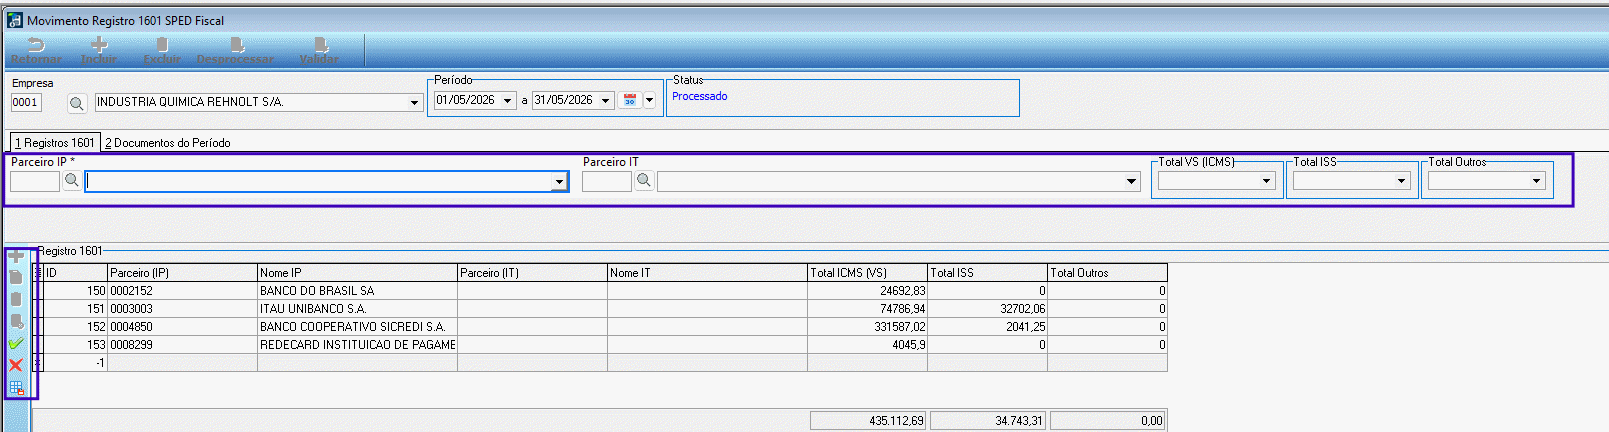Click the Parceiro IT code field
This screenshot has height=432, width=1609.
coord(607,181)
